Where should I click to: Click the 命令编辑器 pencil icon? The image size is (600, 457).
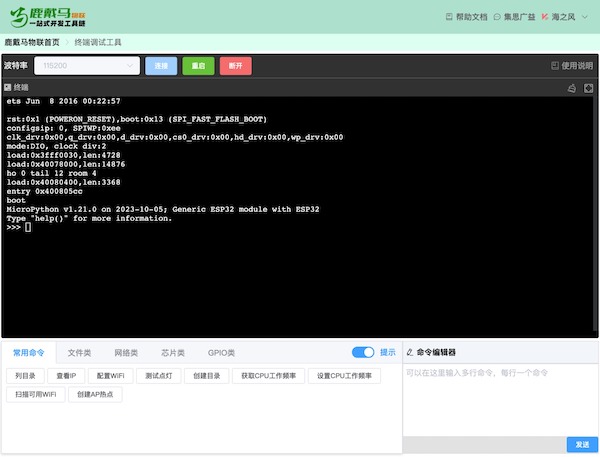409,353
